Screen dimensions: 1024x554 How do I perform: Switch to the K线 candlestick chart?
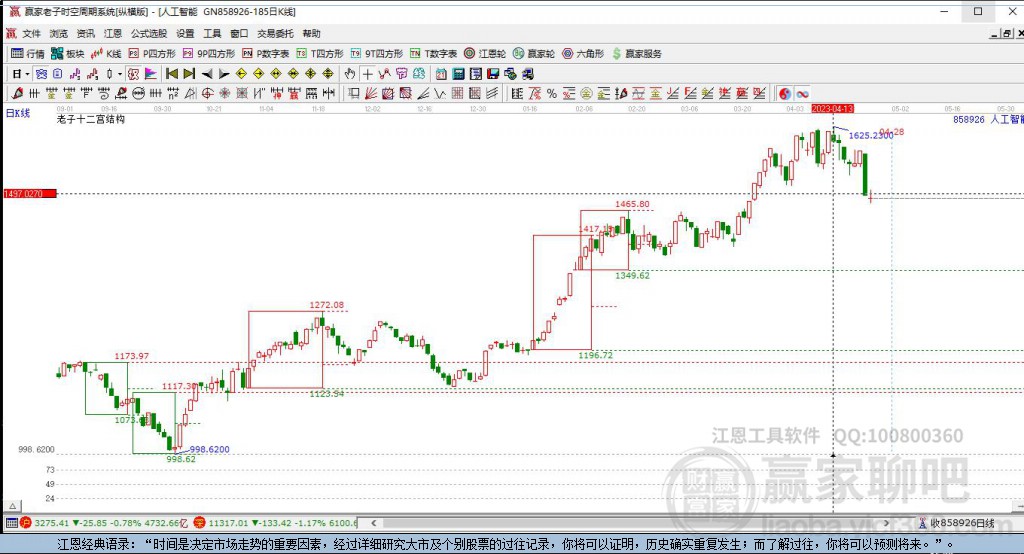click(x=106, y=54)
